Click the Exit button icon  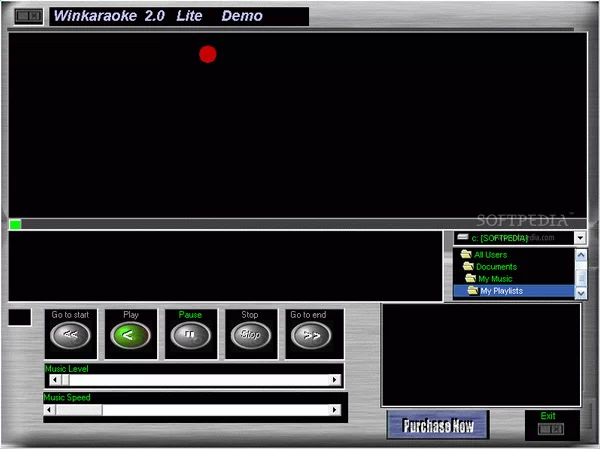pos(551,429)
